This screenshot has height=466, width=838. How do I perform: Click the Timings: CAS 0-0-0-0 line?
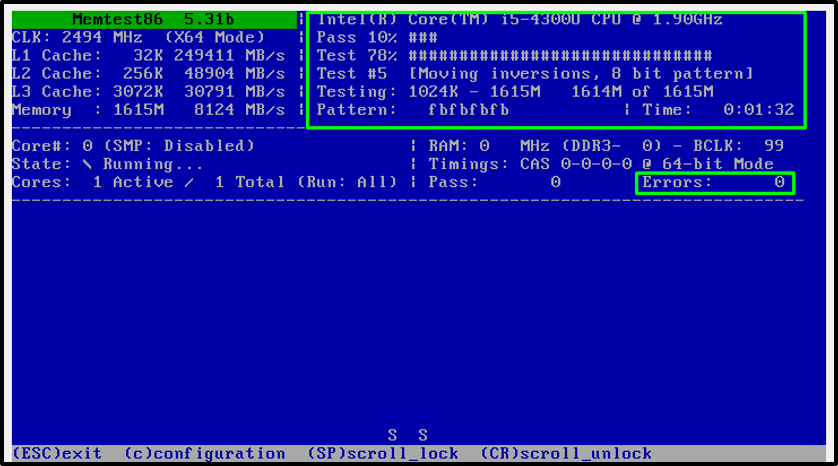tap(601, 164)
